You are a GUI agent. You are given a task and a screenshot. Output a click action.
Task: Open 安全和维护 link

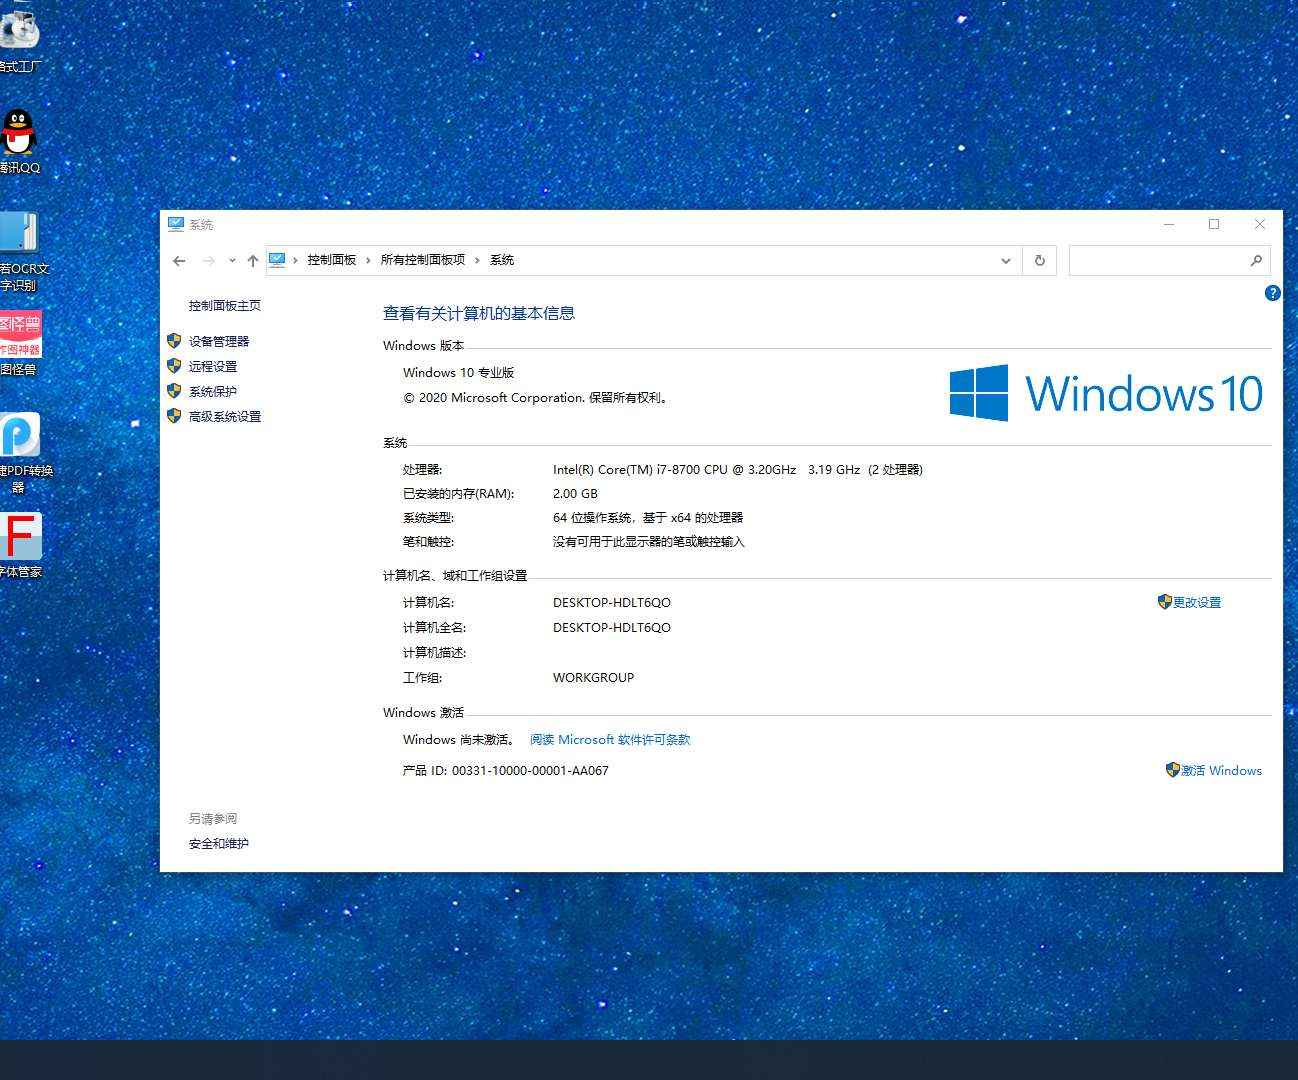tap(219, 844)
